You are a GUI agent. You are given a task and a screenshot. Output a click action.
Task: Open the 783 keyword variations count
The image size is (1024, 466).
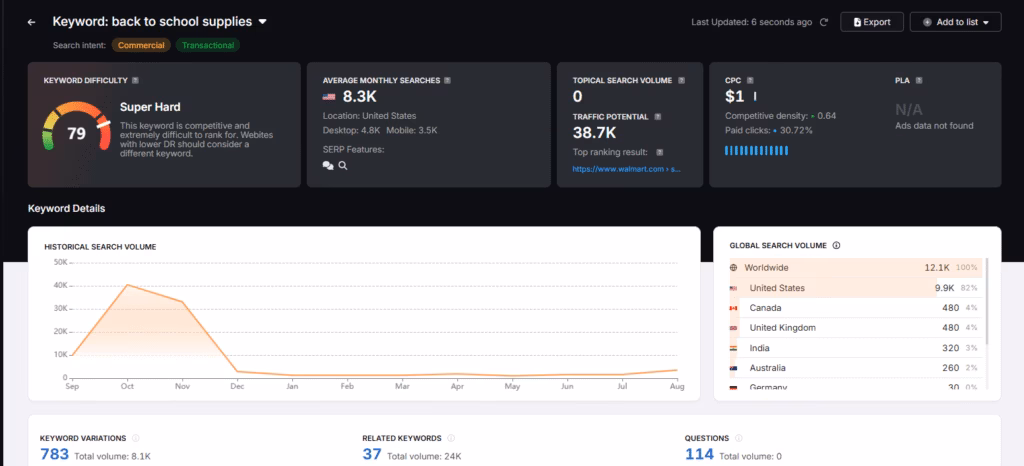[x=54, y=455]
